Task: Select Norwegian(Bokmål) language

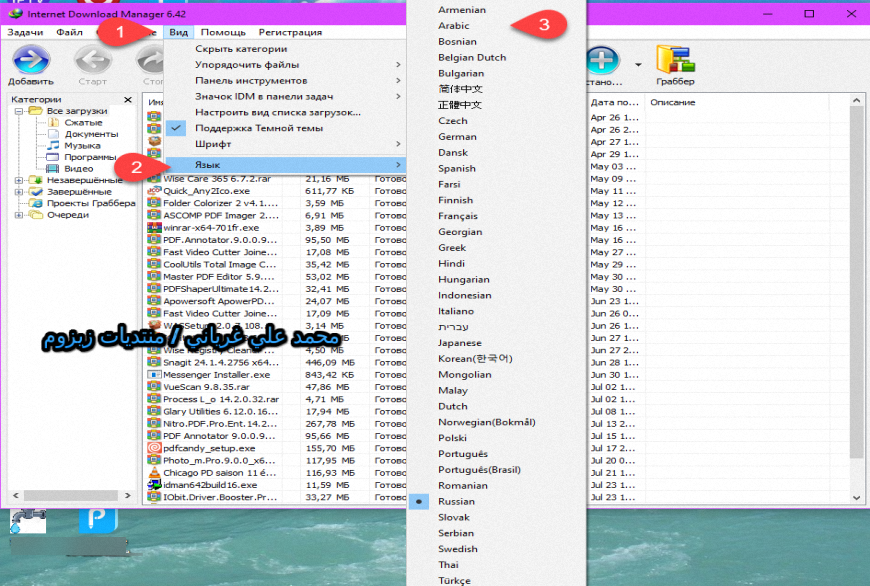Action: pyautogui.click(x=487, y=422)
